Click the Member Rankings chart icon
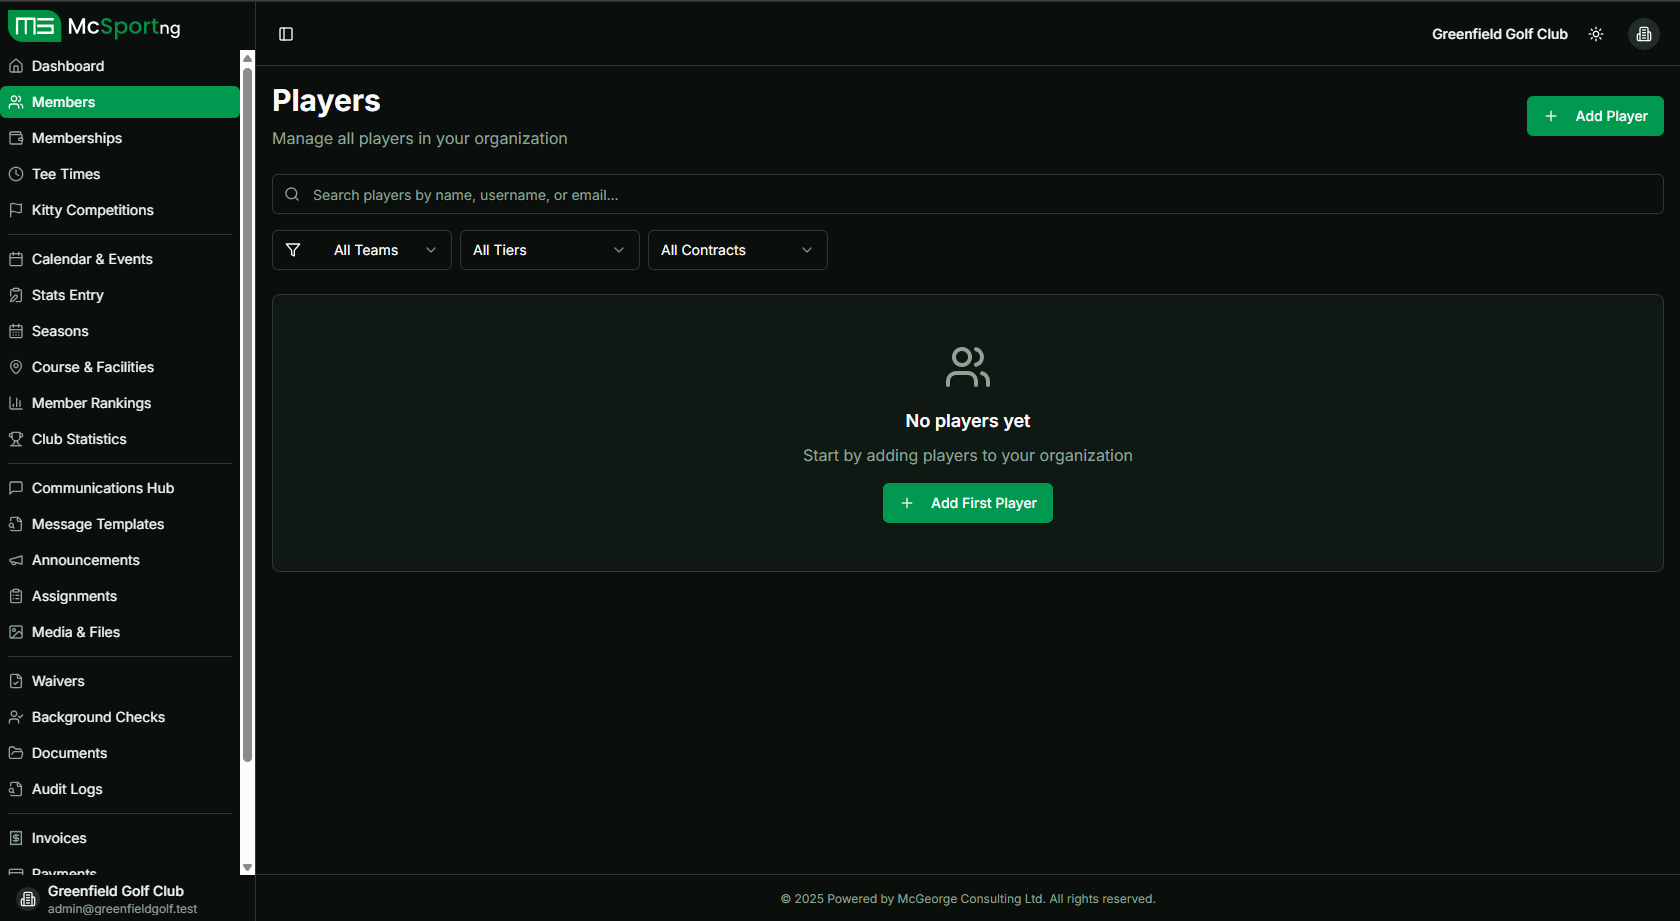Screen dimensions: 1680x921 [16, 403]
